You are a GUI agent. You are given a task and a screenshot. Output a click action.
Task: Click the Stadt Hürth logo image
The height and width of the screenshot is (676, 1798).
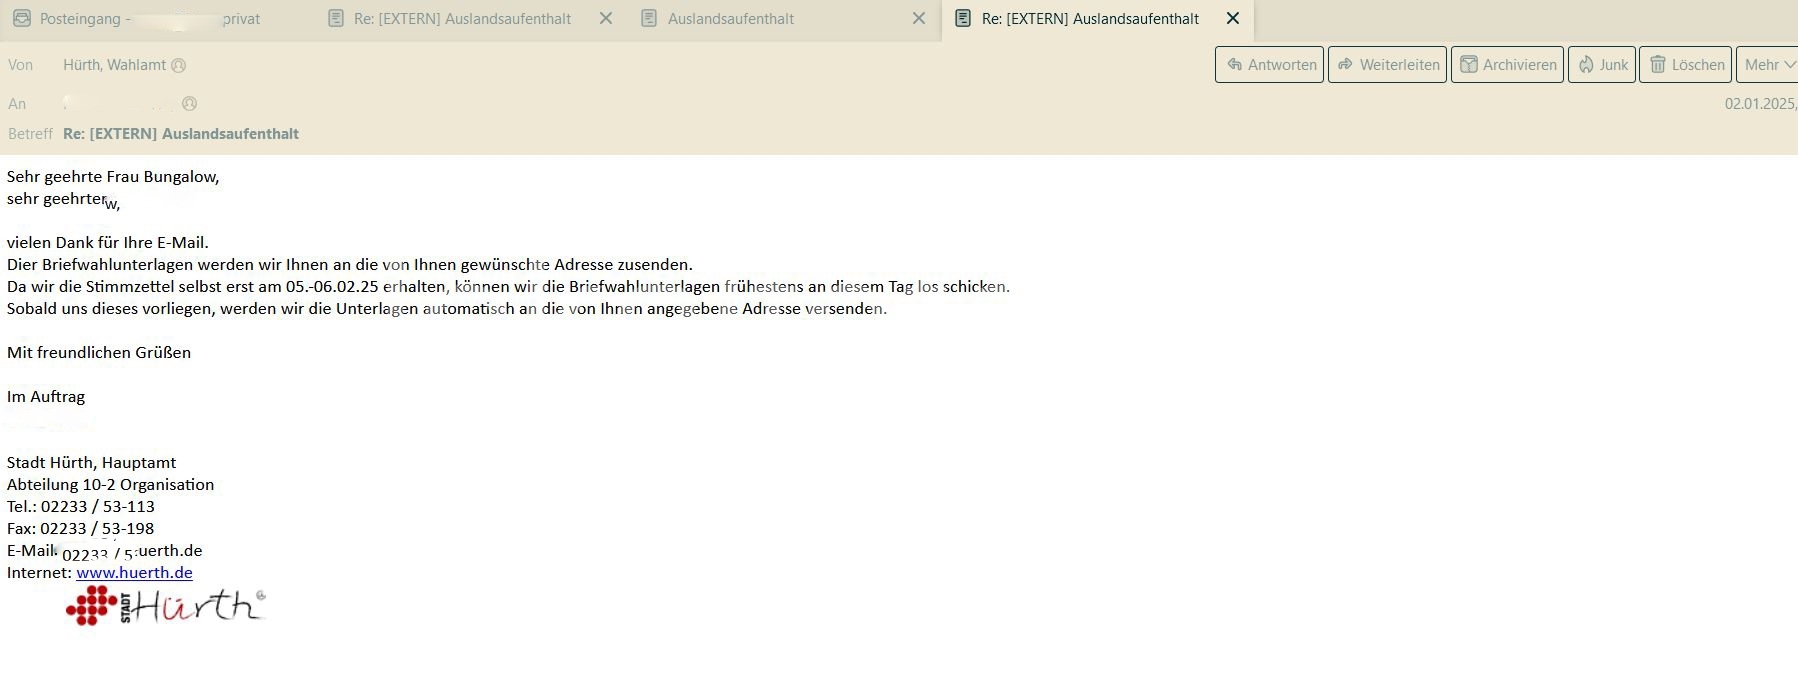click(166, 606)
